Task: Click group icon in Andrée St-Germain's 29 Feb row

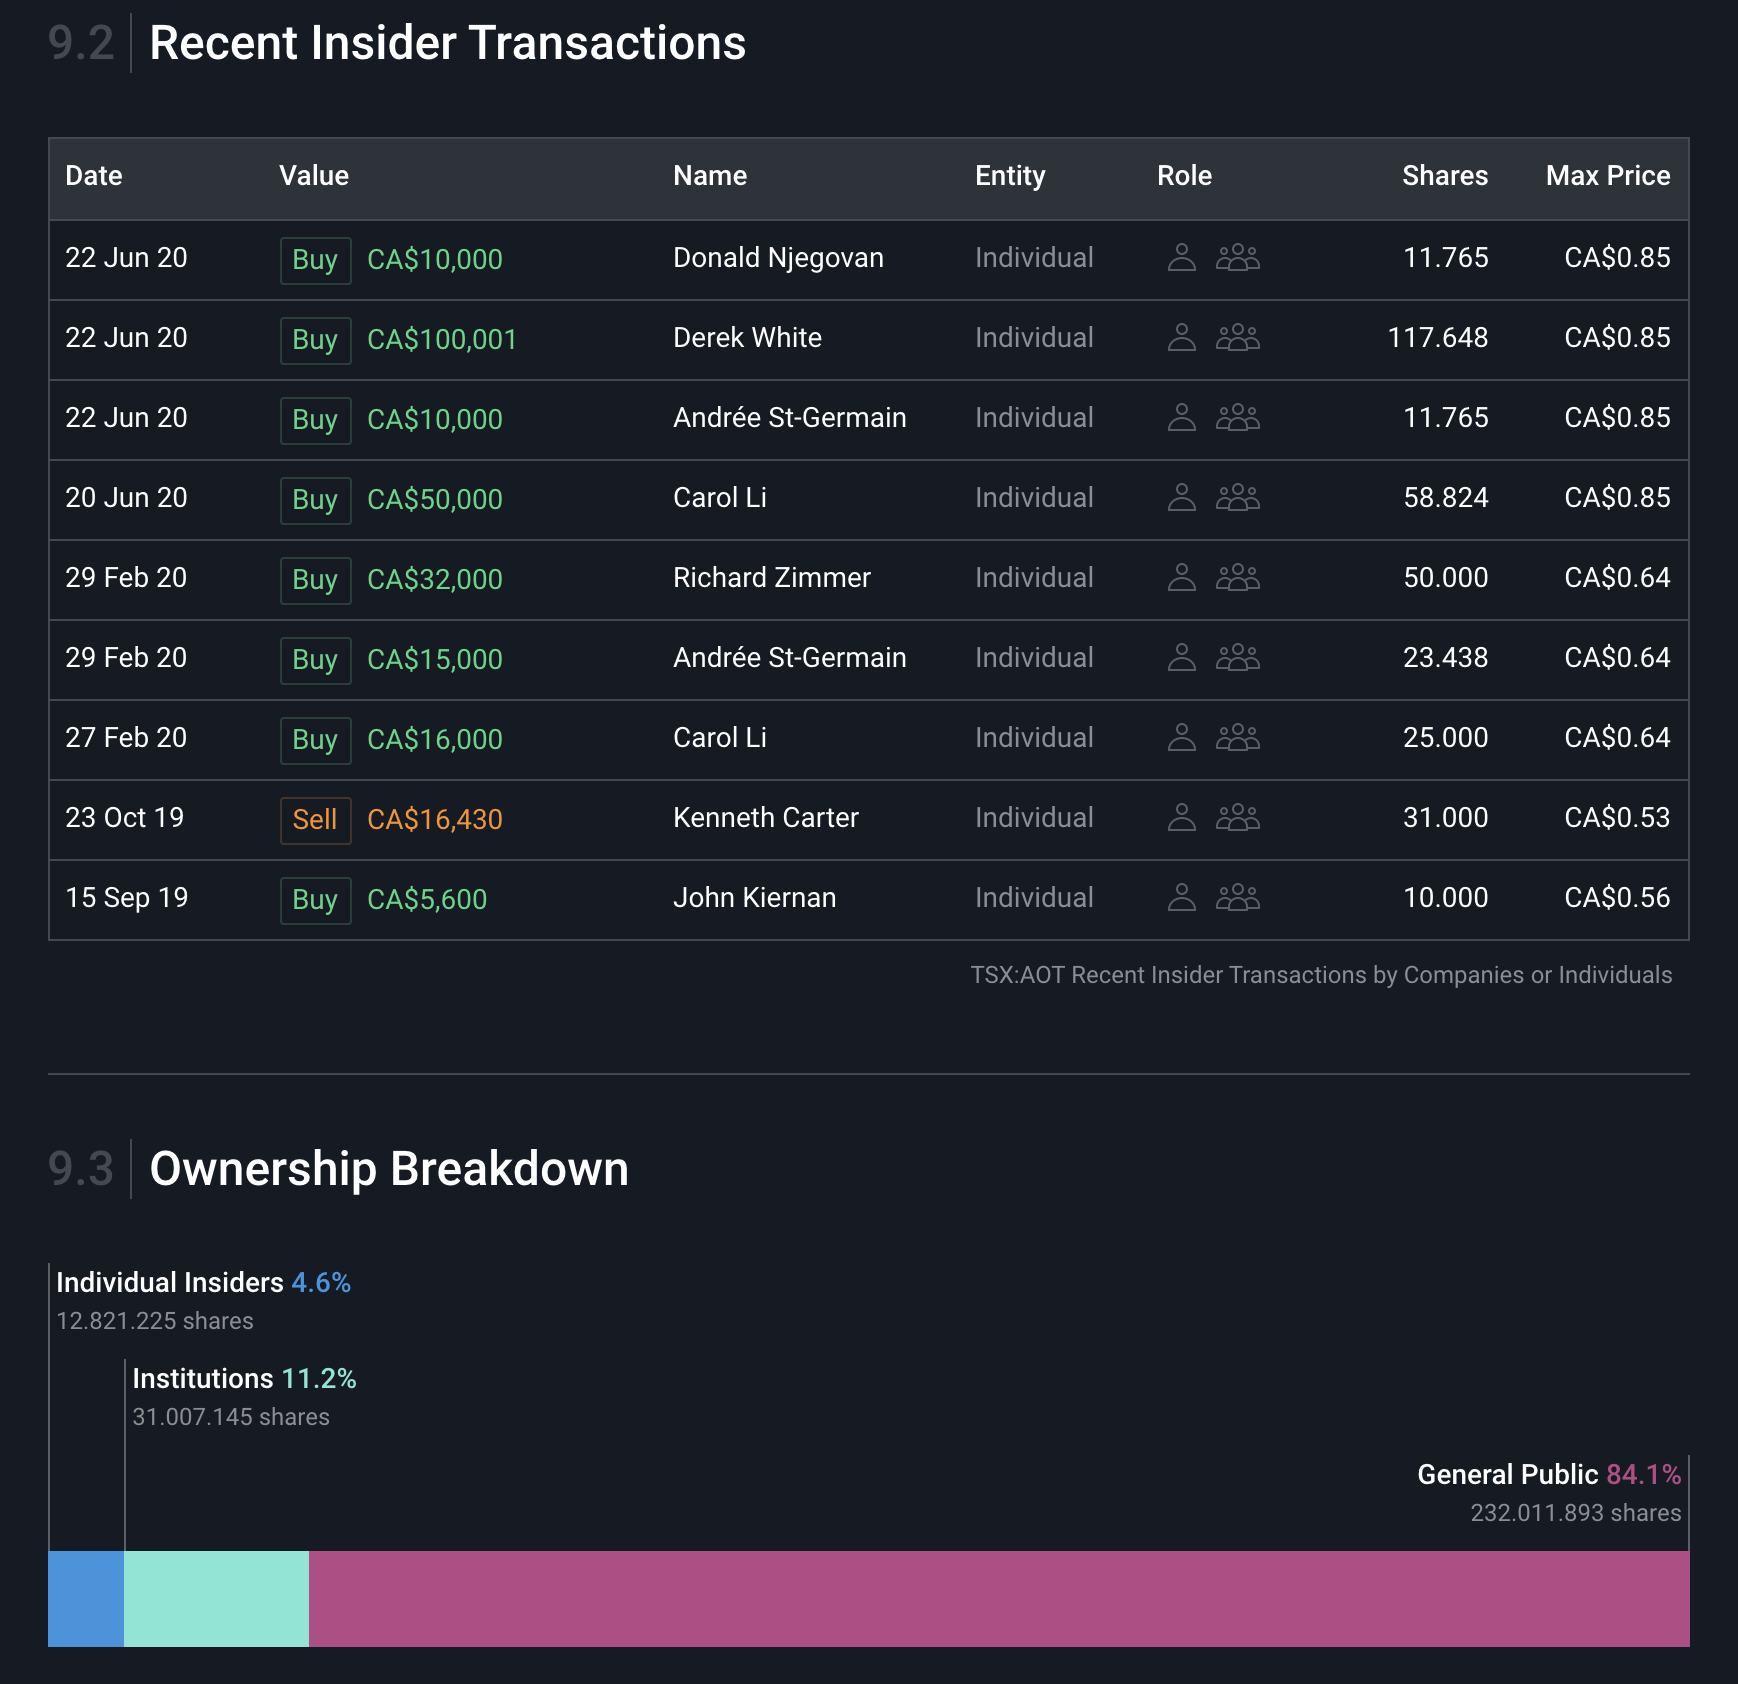Action: click(x=1238, y=658)
